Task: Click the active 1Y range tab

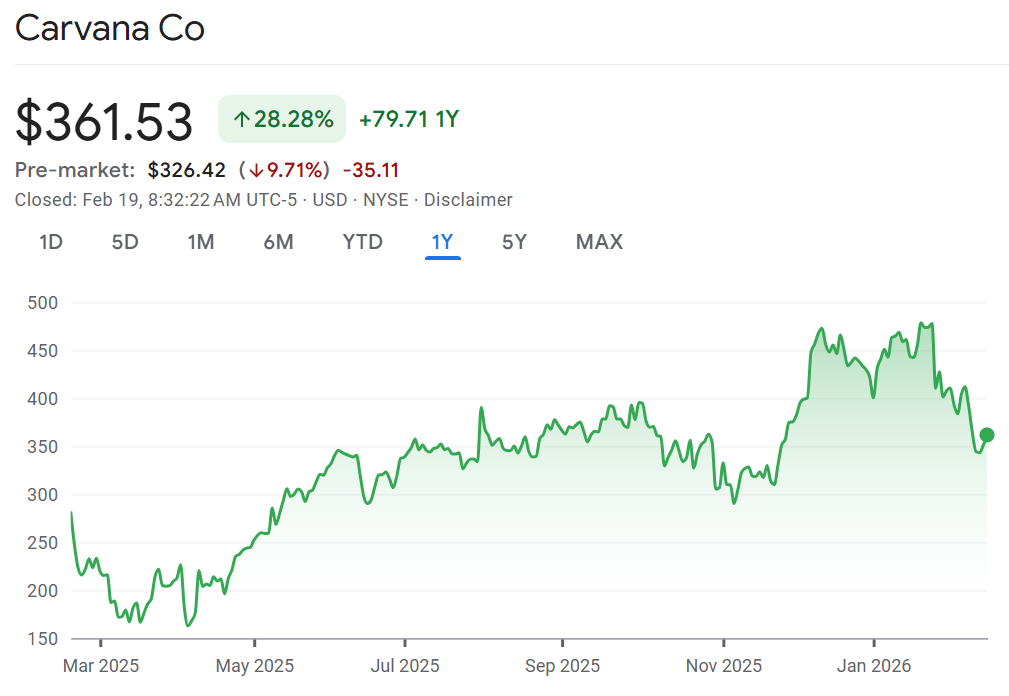Action: 442,242
